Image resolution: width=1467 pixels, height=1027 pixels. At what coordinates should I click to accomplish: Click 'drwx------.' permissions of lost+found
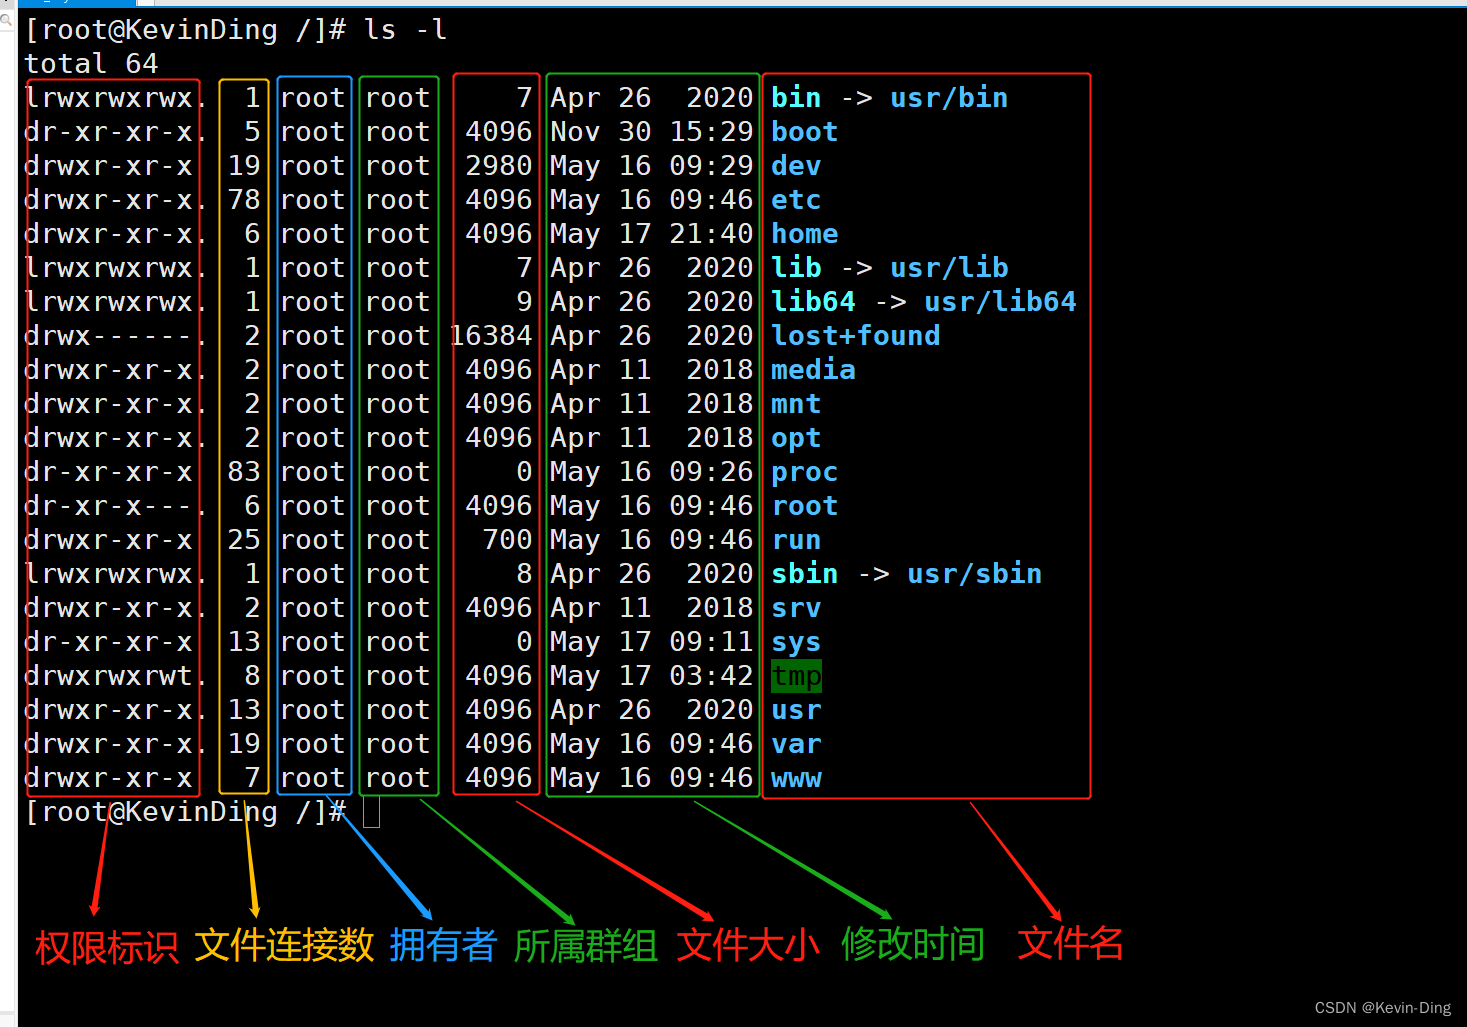pos(113,336)
